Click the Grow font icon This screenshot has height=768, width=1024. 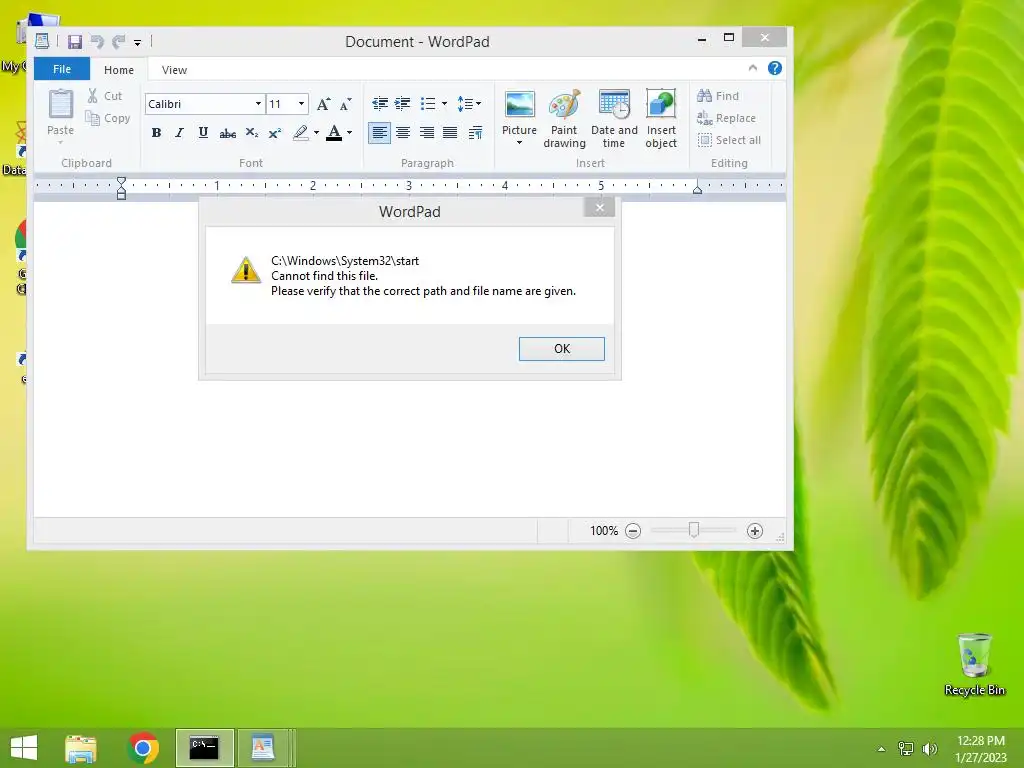tap(323, 104)
